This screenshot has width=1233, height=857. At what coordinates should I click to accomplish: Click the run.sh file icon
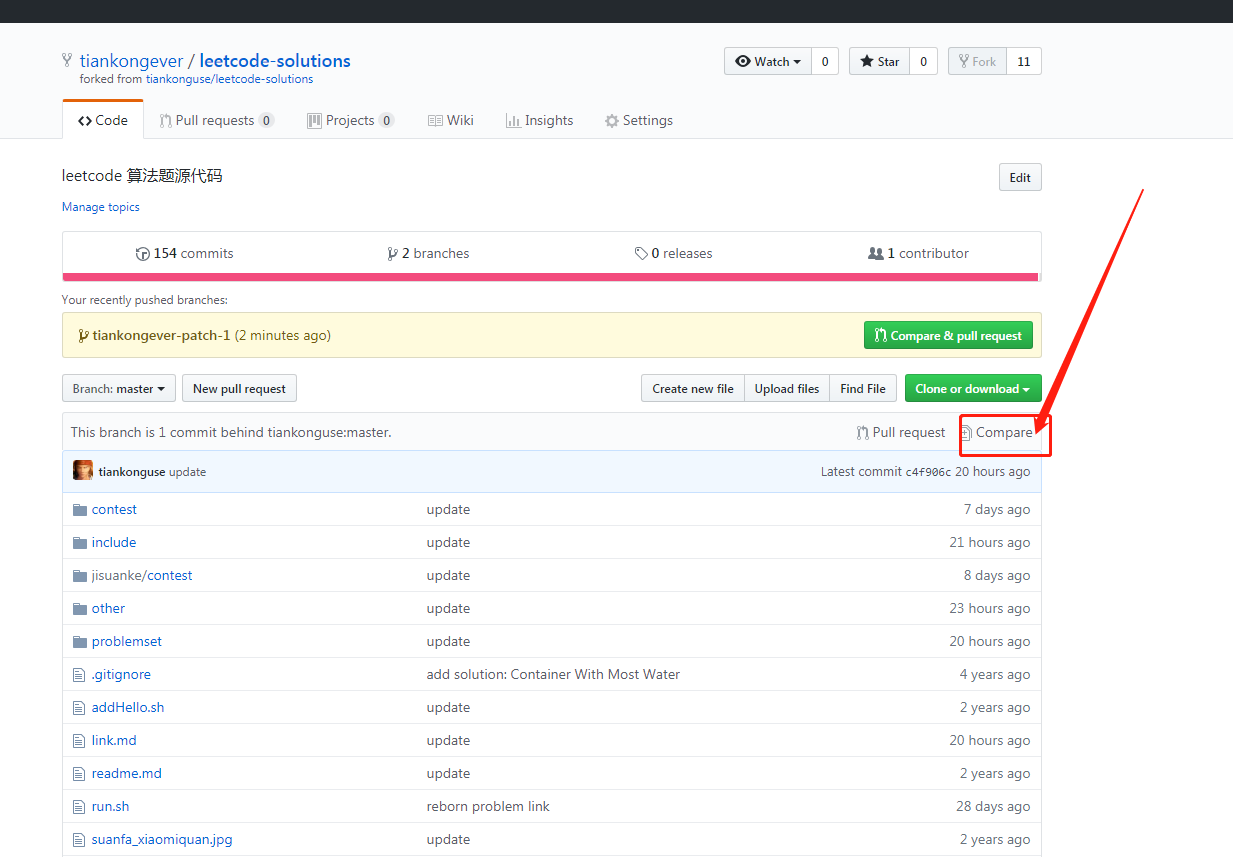tap(79, 807)
